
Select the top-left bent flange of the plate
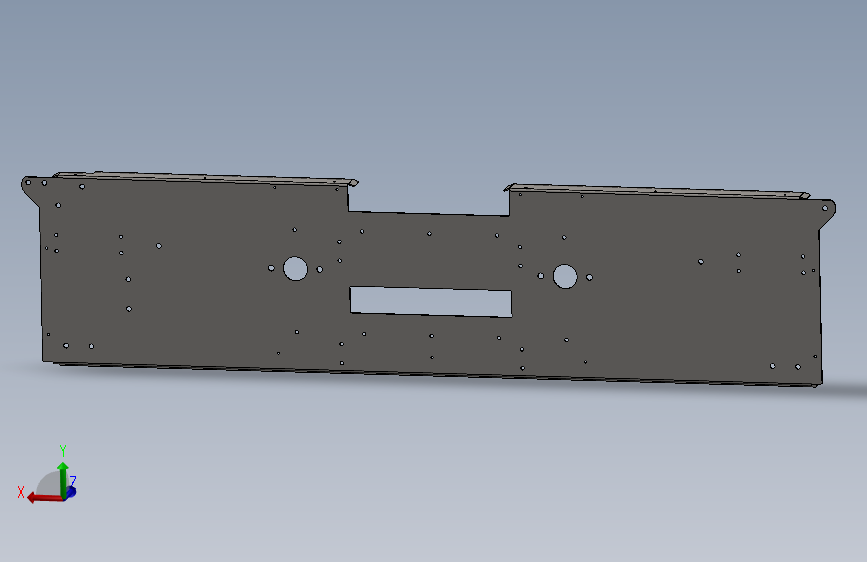[206, 178]
